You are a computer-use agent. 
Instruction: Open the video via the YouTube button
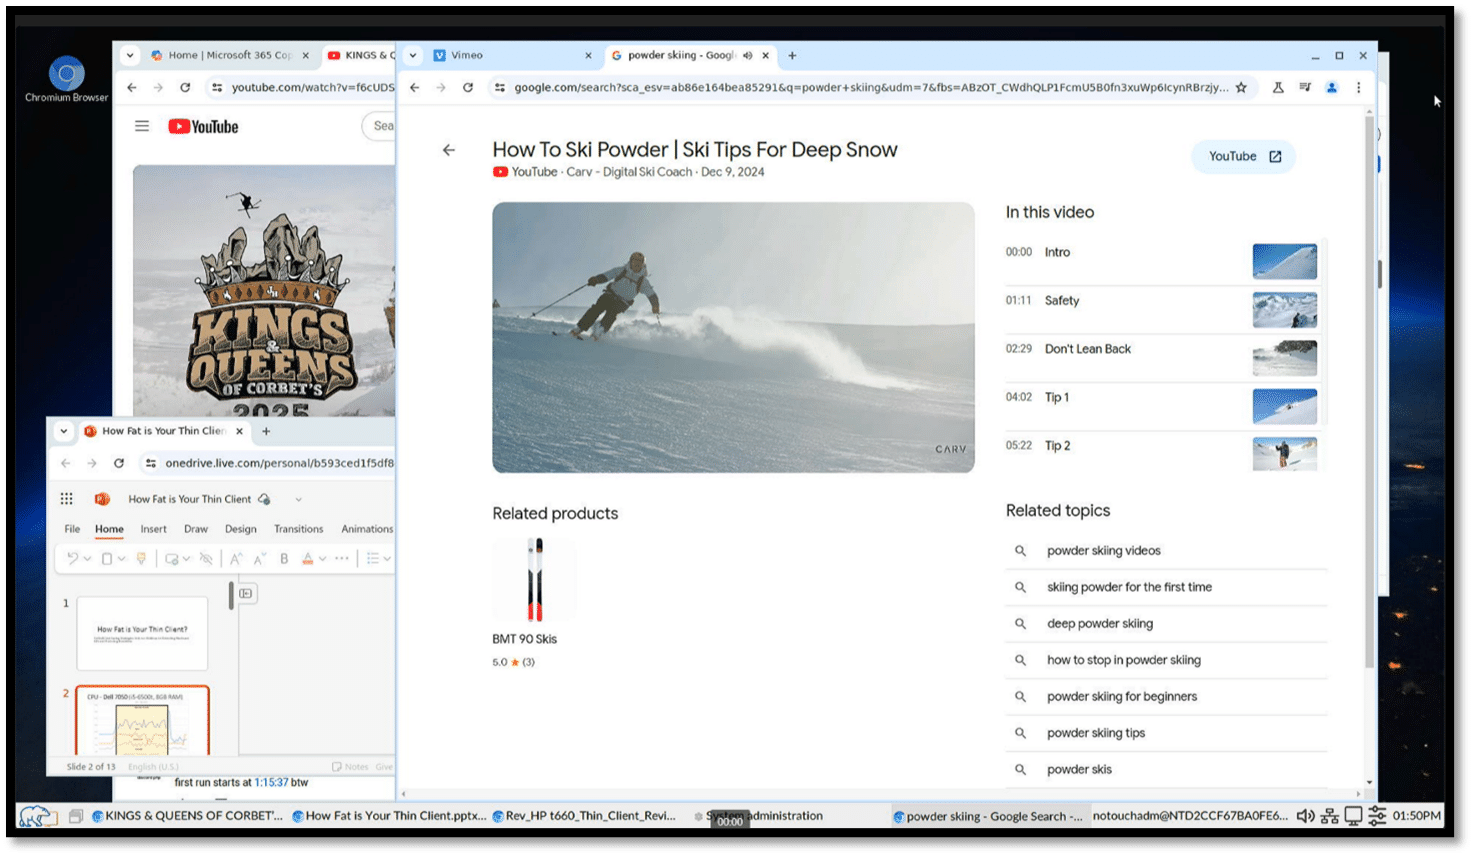(1242, 156)
